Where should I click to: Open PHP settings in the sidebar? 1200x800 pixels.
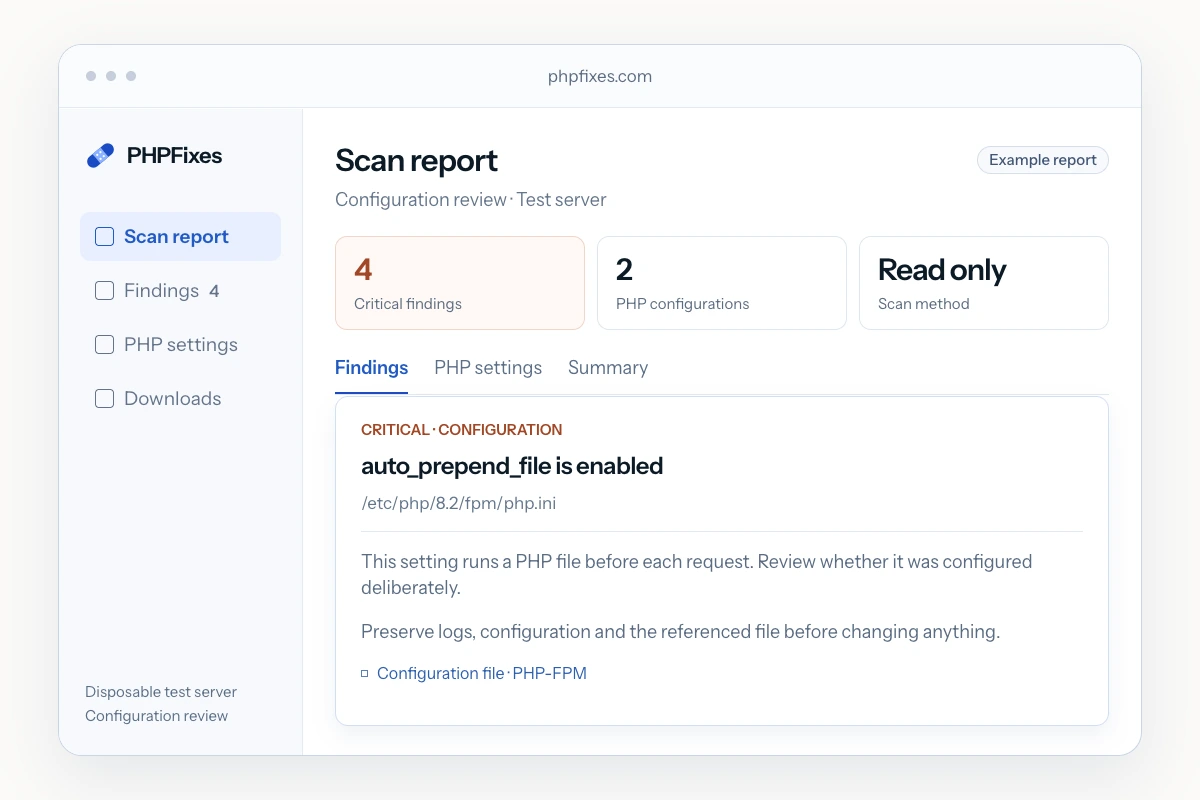pyautogui.click(x=180, y=345)
